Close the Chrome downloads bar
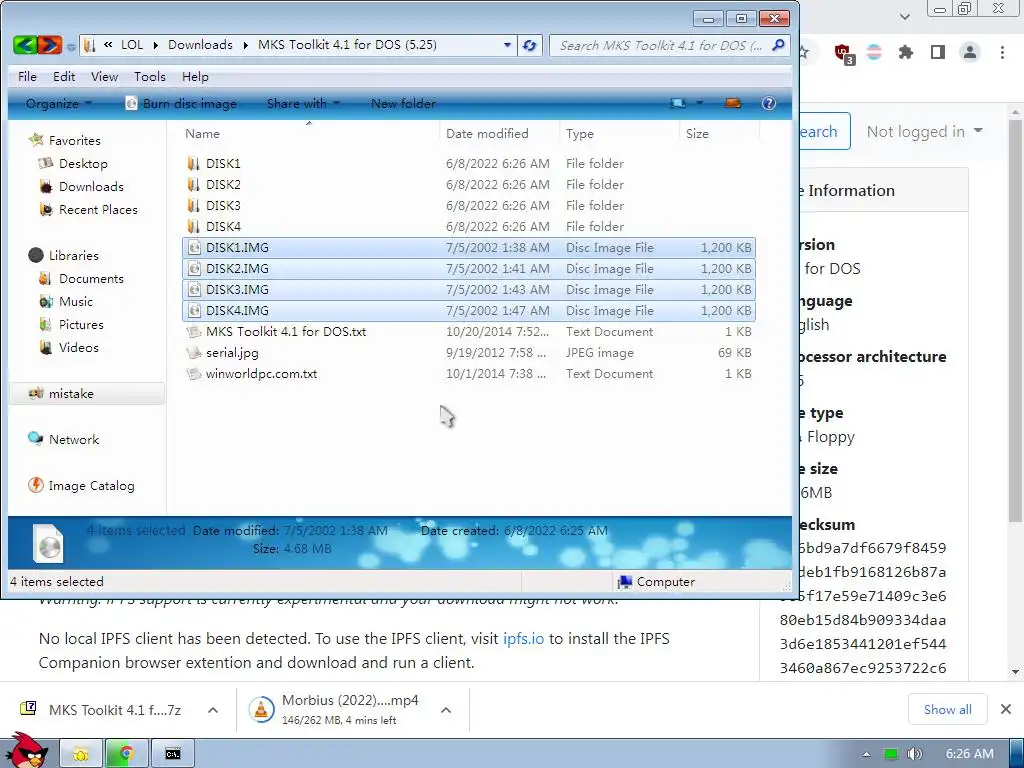Screen dimensions: 1024x768 point(1006,709)
